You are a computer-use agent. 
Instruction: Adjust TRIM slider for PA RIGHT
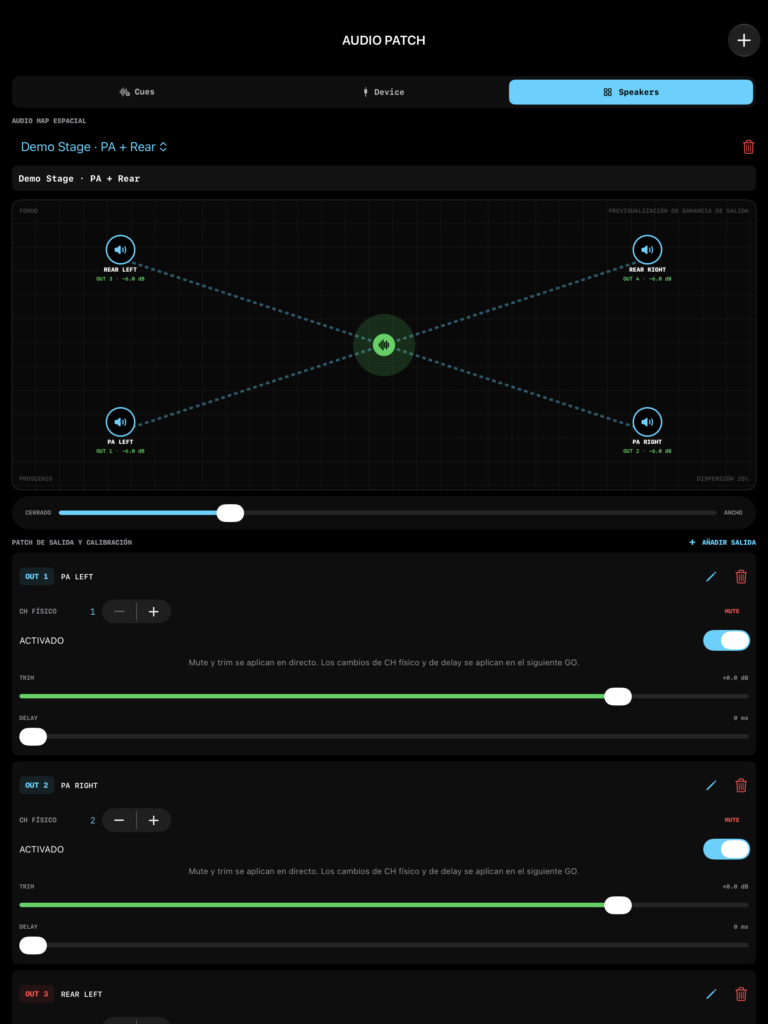[384, 905]
